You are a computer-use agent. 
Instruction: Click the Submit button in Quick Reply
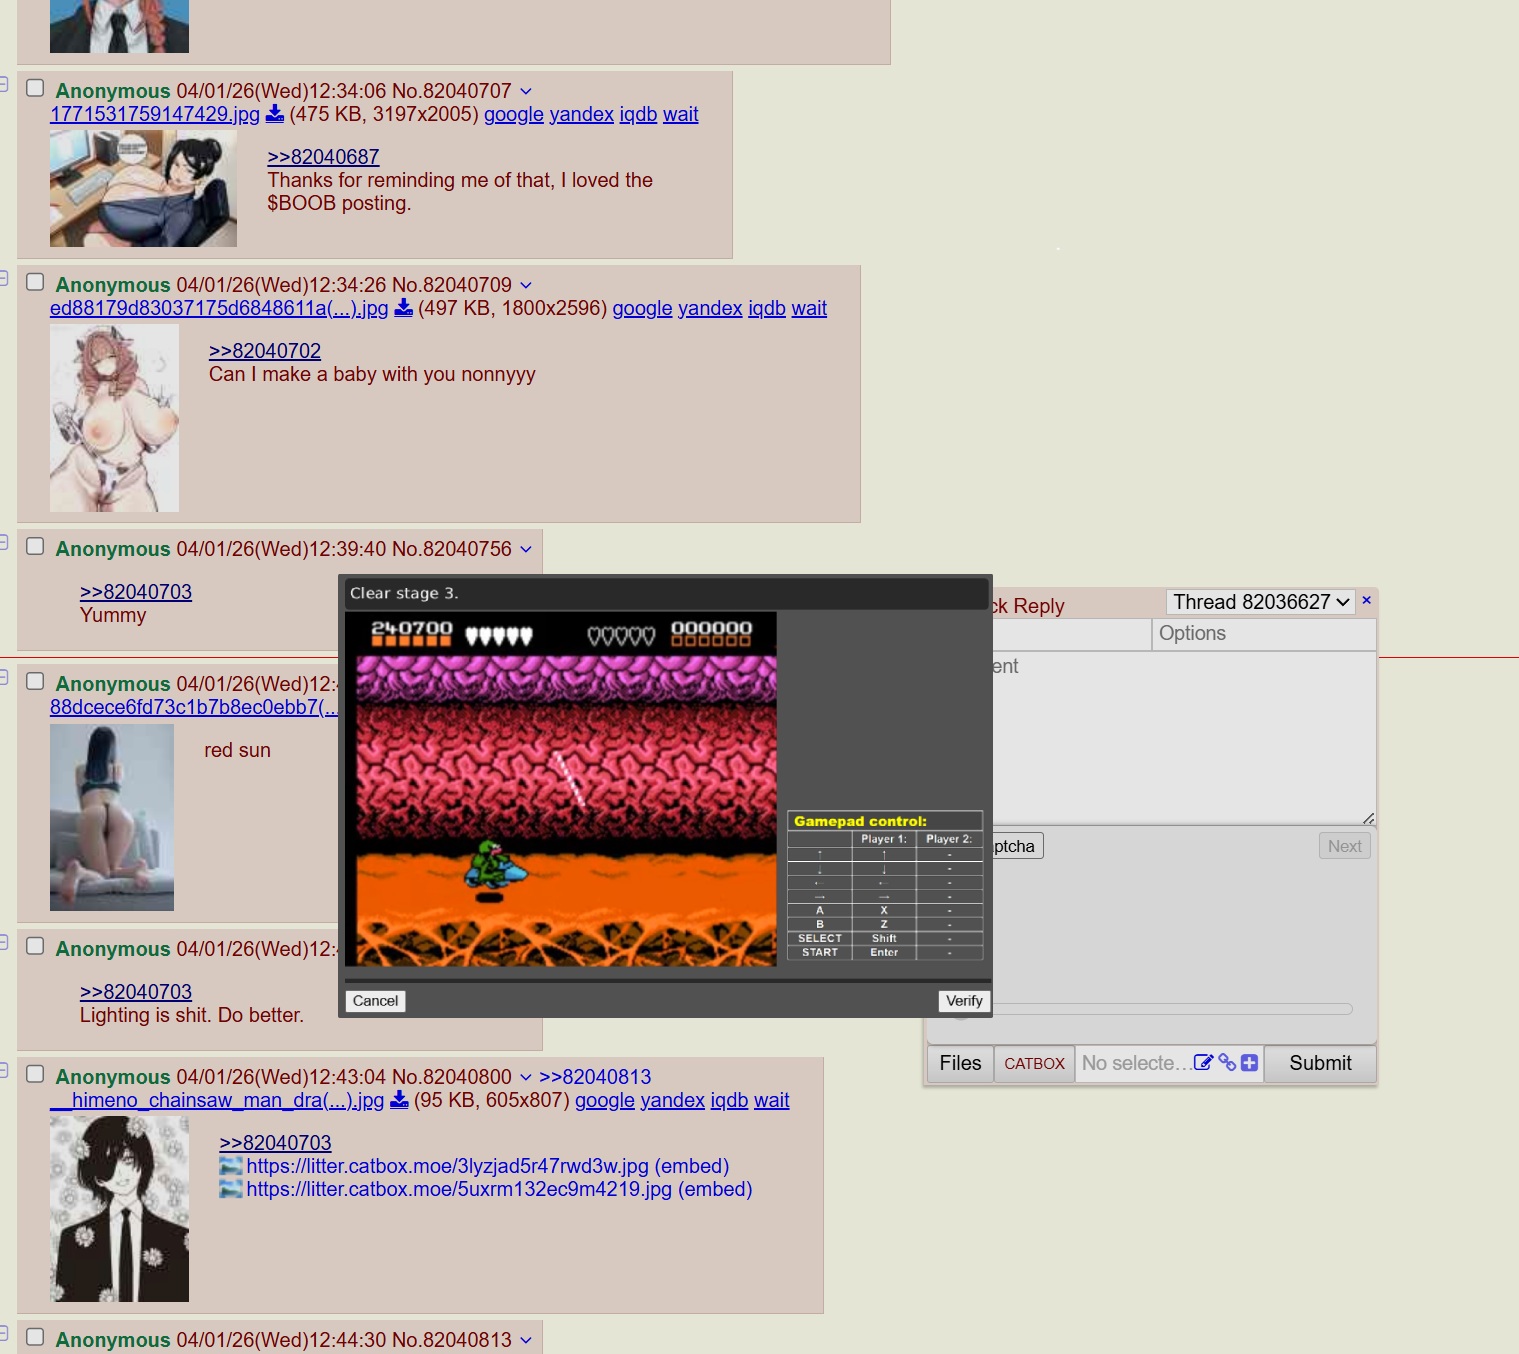click(1320, 1063)
